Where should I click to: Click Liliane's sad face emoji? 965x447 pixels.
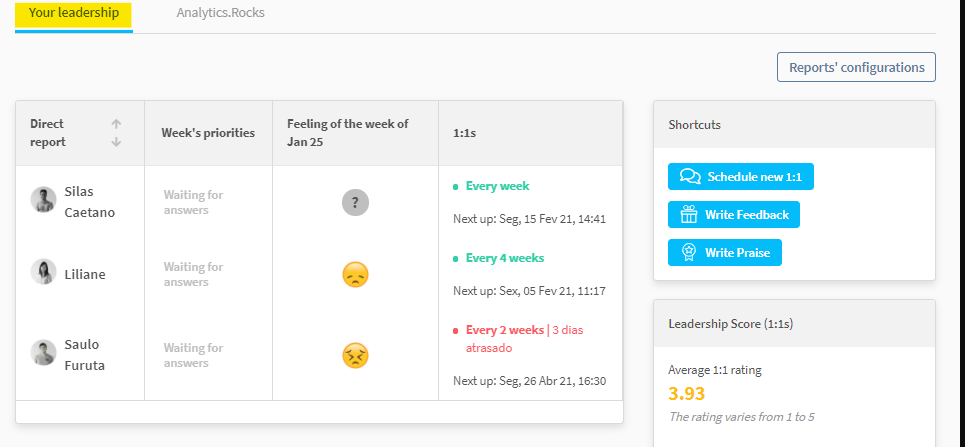click(355, 275)
